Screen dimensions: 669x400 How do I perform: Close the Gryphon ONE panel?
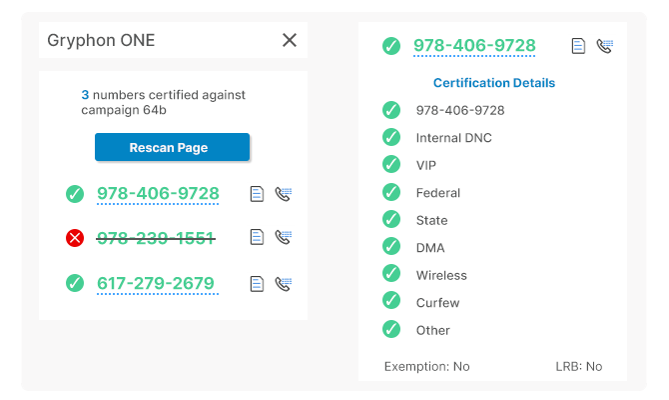(289, 41)
